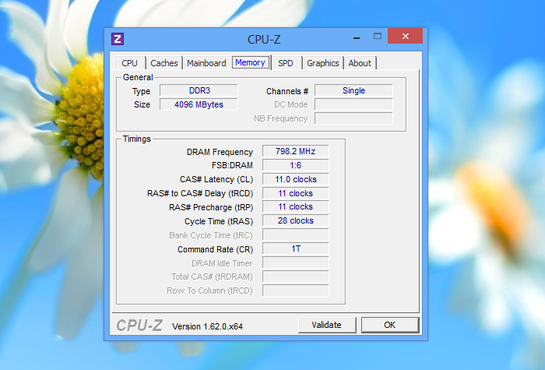Select the DRAM Frequency value 798.2 MHz
The width and height of the screenshot is (545, 370).
pos(295,151)
